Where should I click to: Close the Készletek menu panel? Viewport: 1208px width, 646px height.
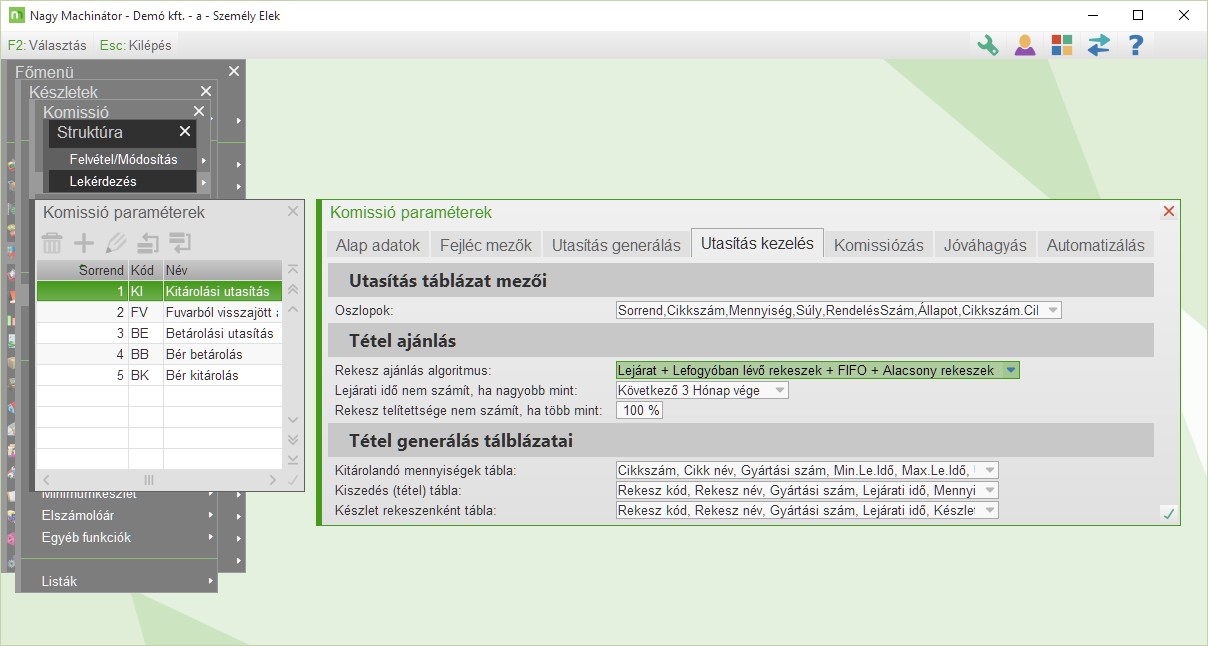(x=206, y=91)
